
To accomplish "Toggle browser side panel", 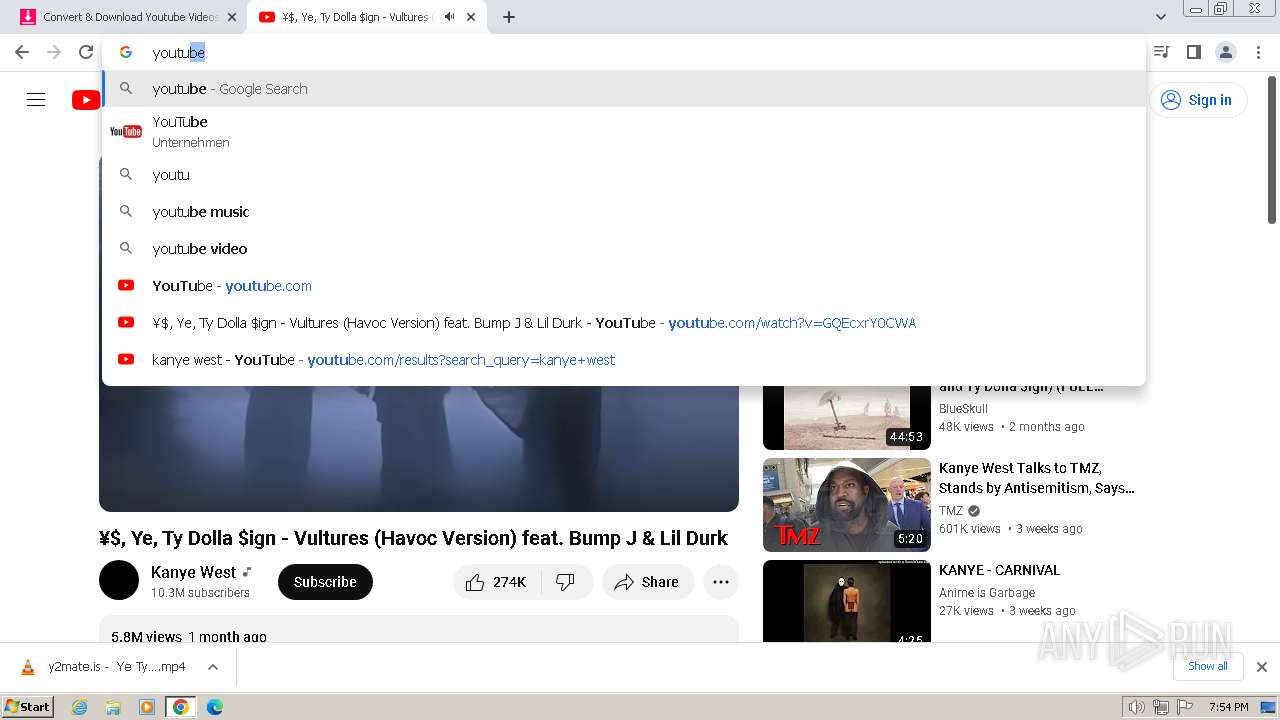I will [x=1193, y=52].
